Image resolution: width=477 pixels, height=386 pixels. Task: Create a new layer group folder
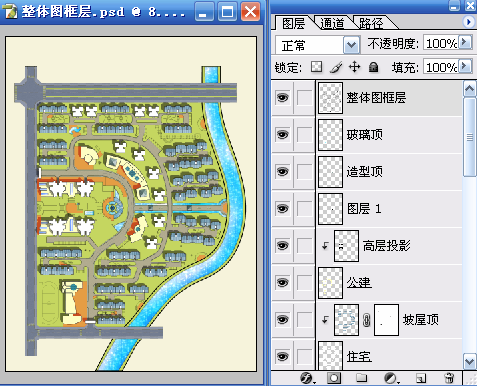(x=361, y=378)
